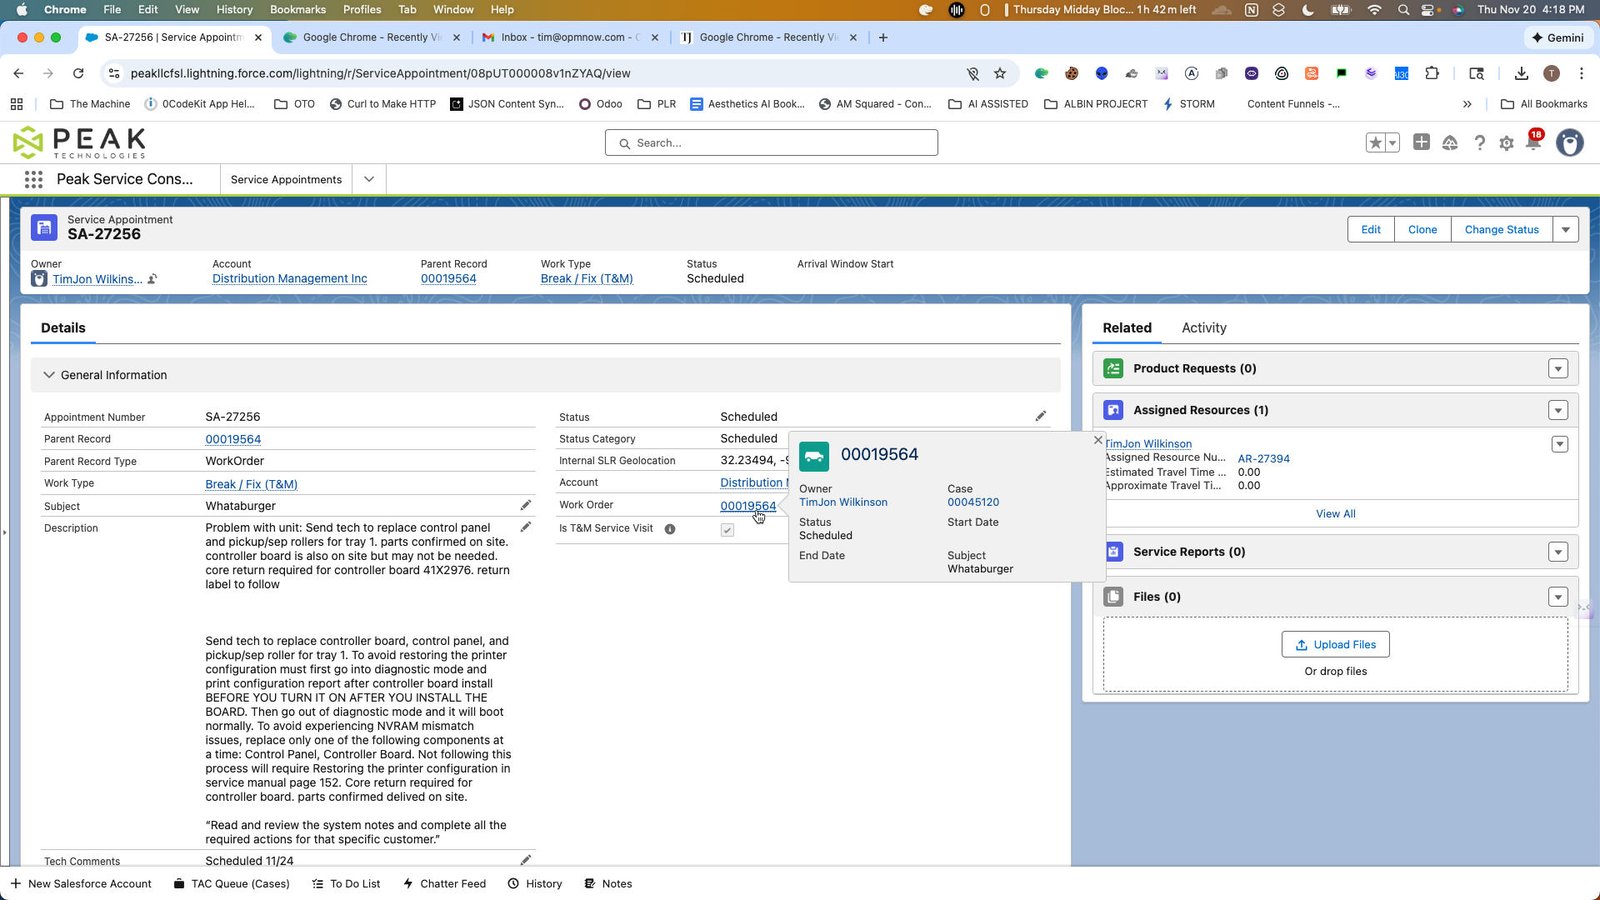Edit the Subject field pencil icon
This screenshot has width=1600, height=900.
[x=526, y=505]
